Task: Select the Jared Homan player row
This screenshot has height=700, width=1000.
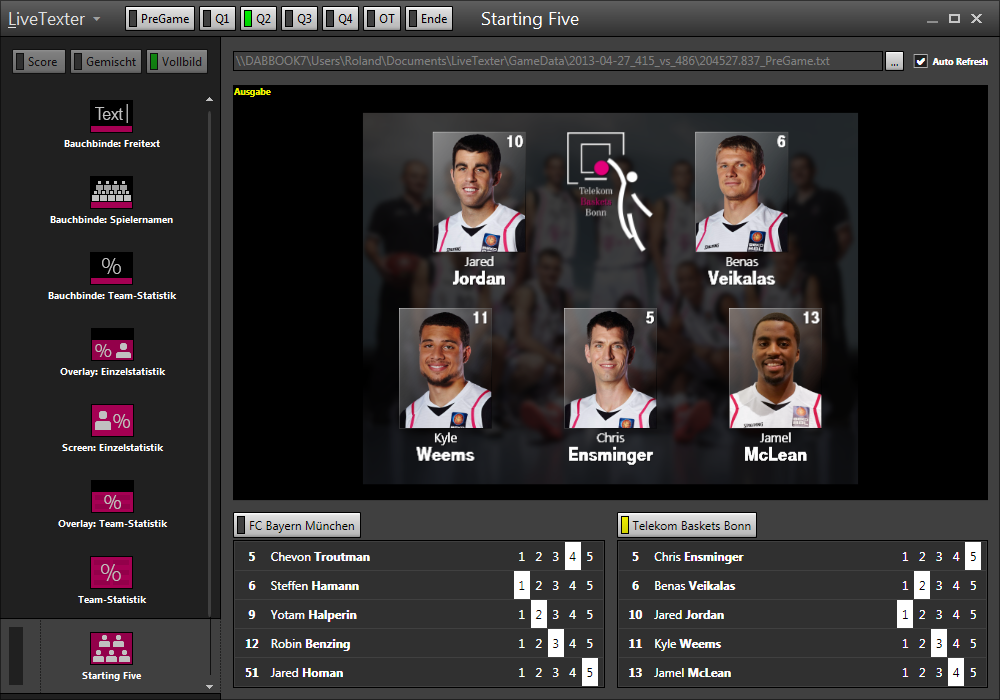Action: [418, 673]
